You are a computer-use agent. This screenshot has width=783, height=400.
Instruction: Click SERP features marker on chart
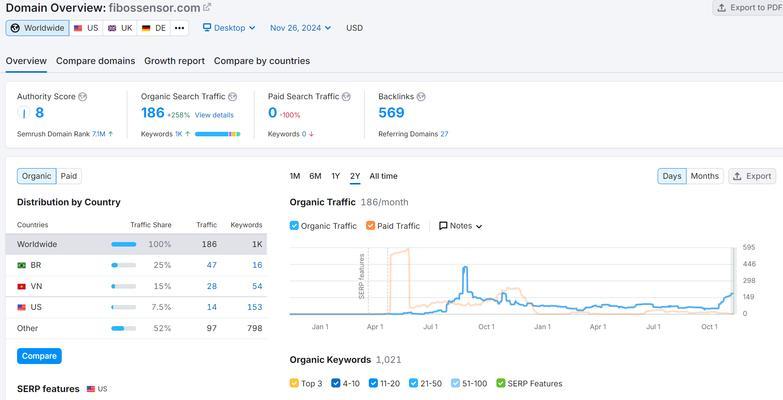362,276
